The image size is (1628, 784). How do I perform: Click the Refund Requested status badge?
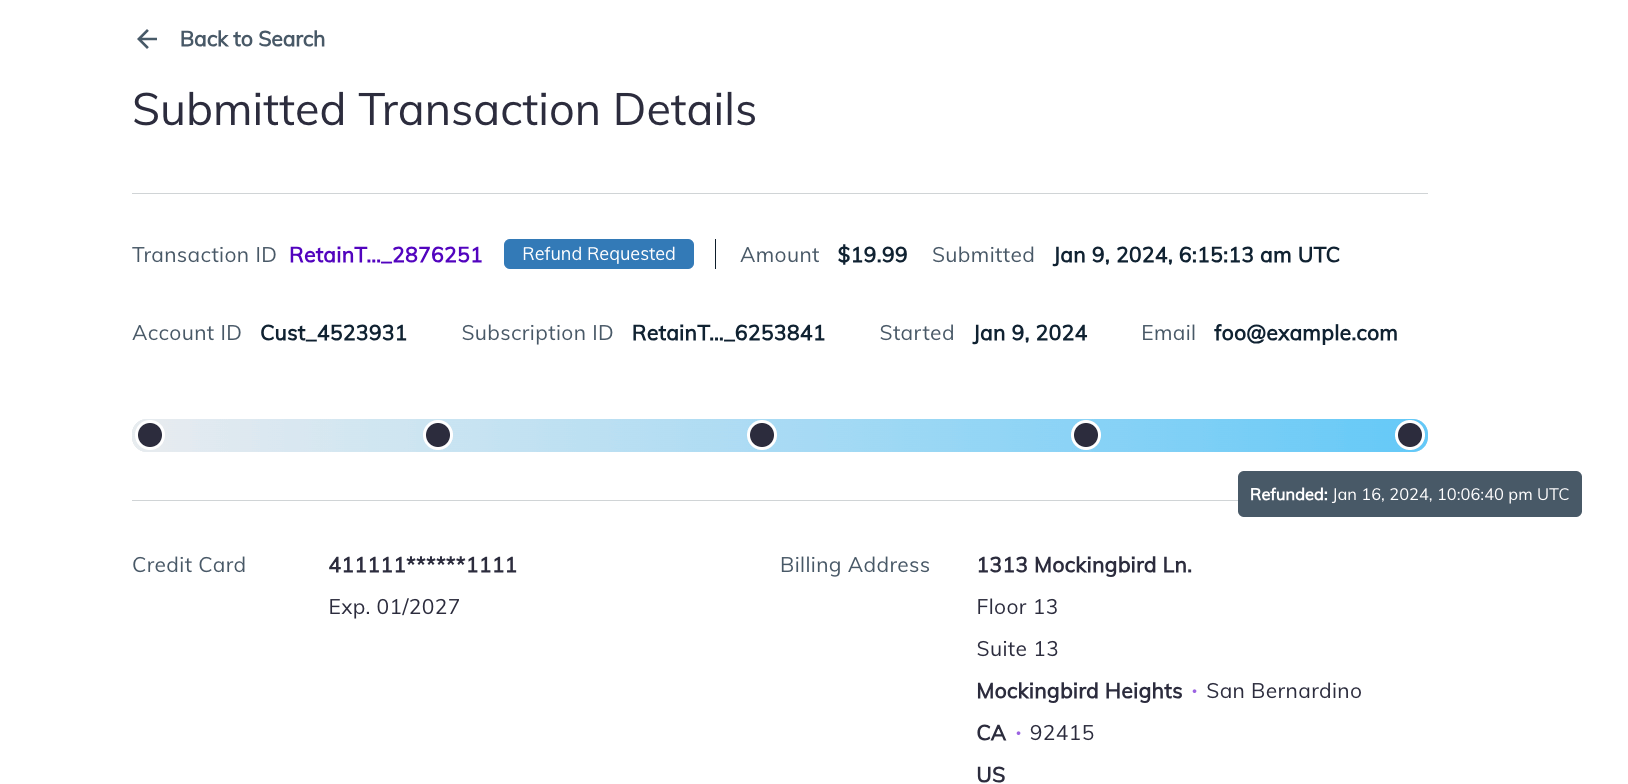(599, 254)
